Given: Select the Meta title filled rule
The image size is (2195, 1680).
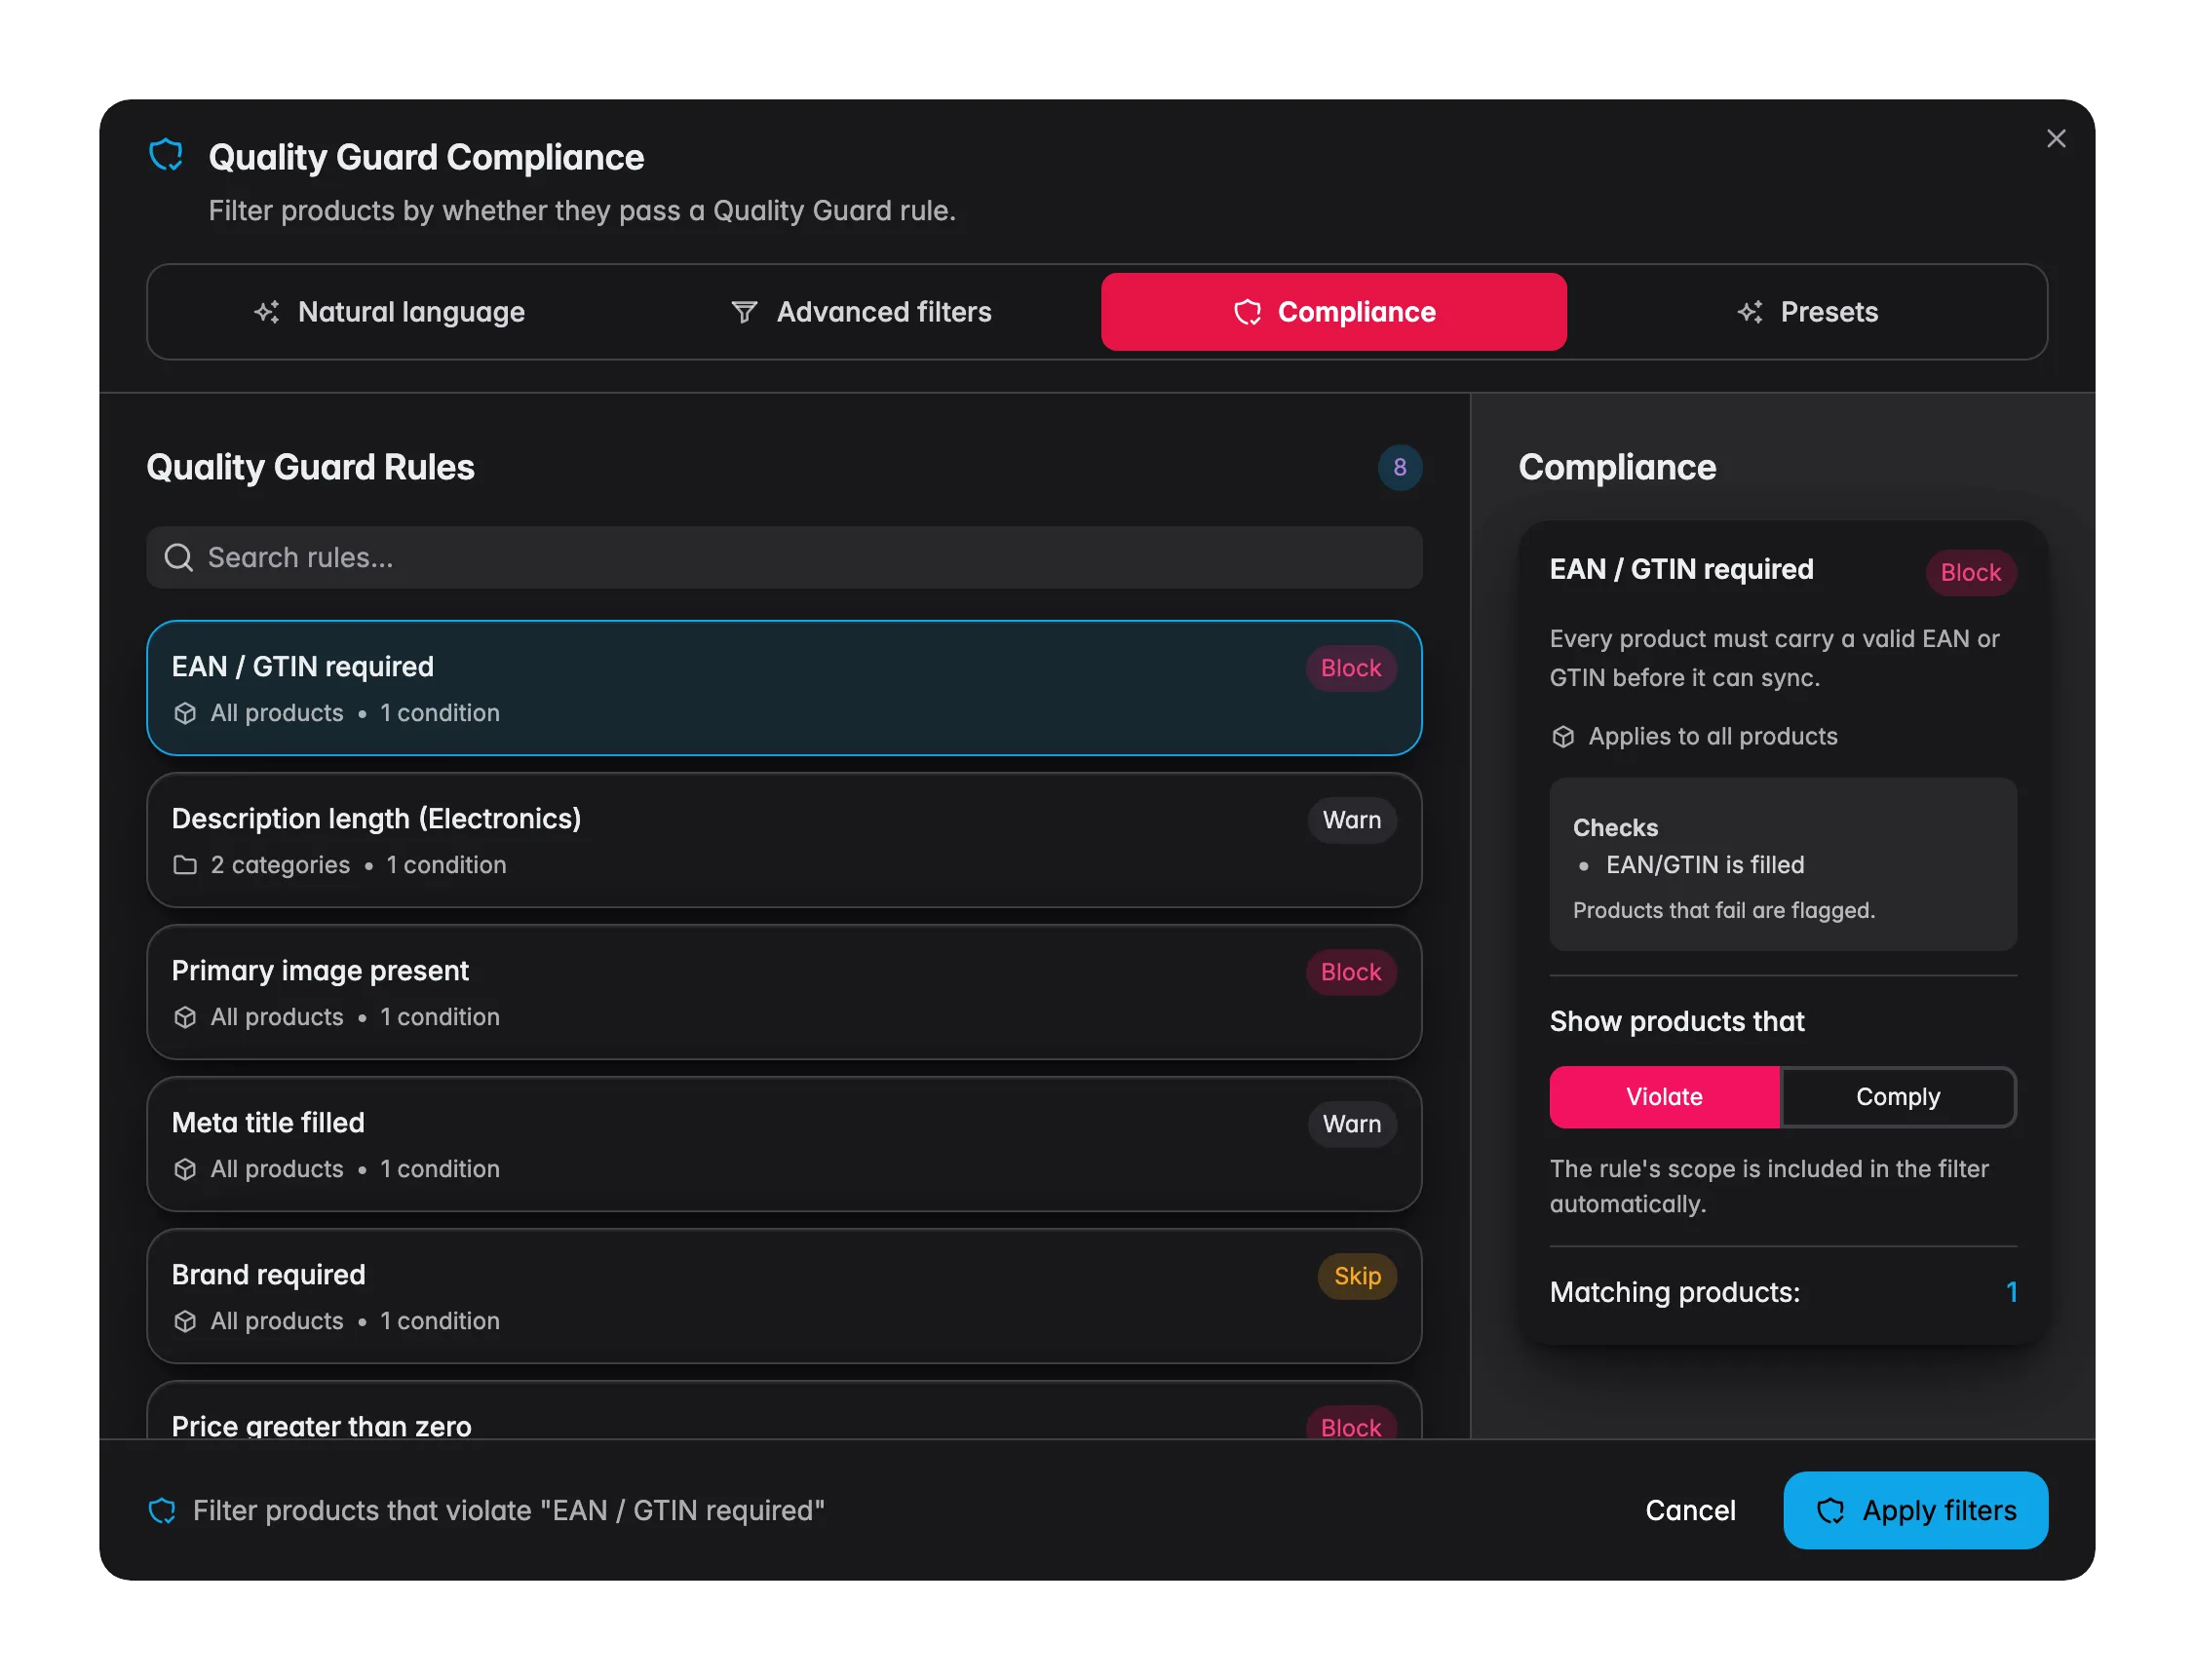Looking at the screenshot, I should [x=784, y=1144].
